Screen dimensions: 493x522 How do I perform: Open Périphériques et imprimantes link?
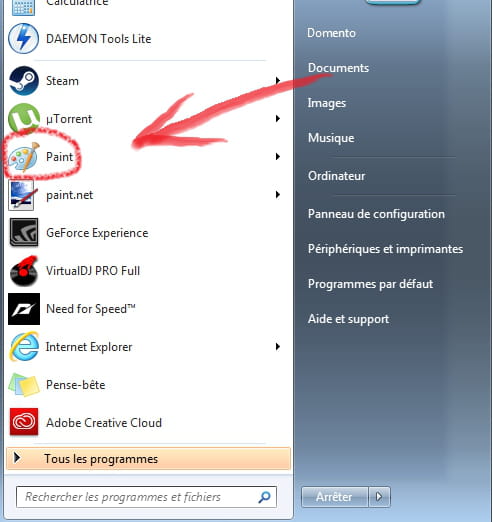coord(385,249)
